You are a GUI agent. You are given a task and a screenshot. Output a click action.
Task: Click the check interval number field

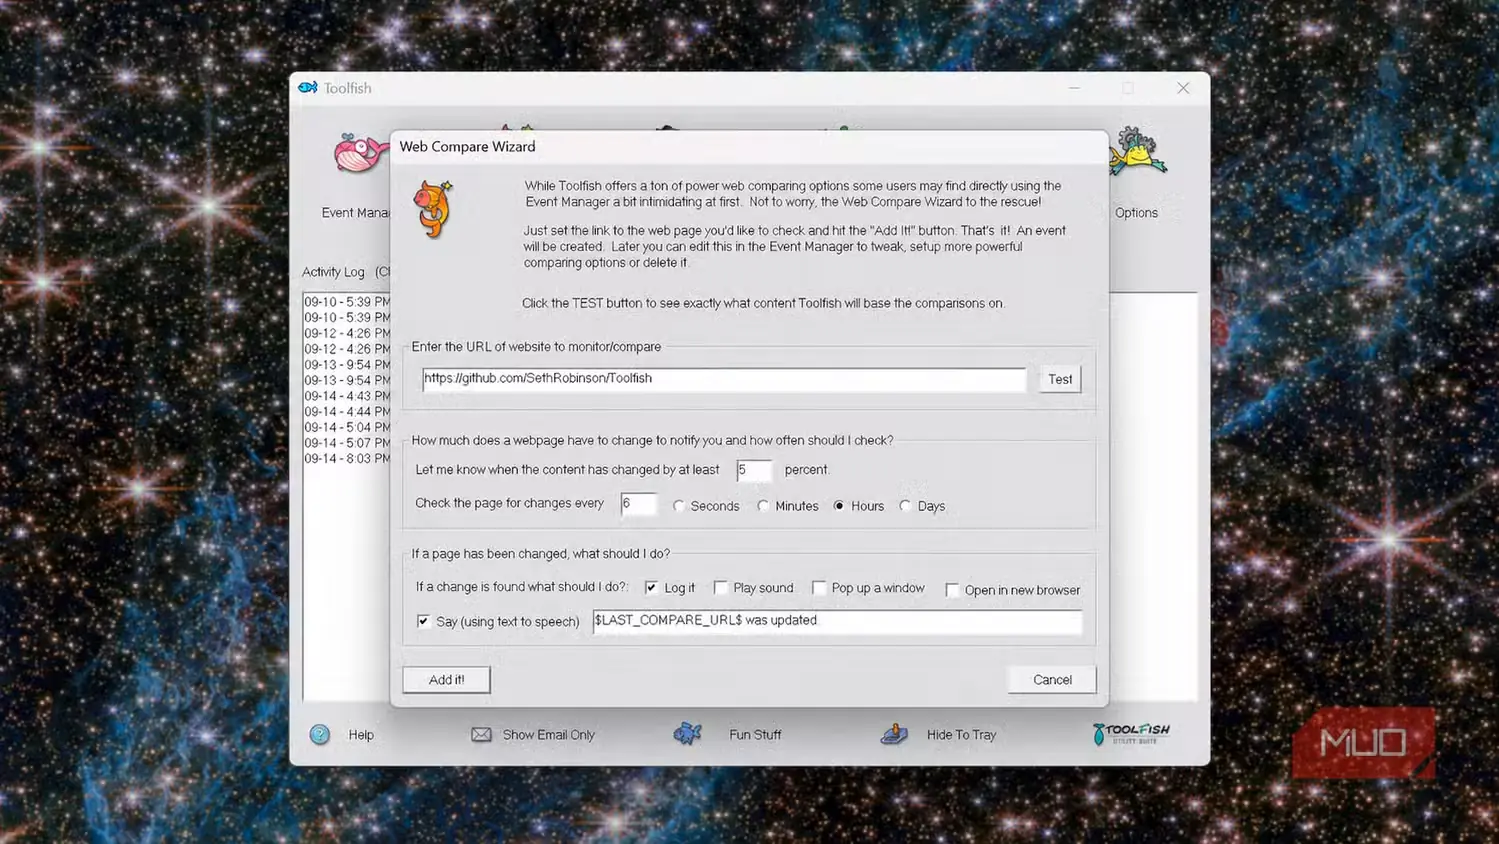click(x=638, y=504)
